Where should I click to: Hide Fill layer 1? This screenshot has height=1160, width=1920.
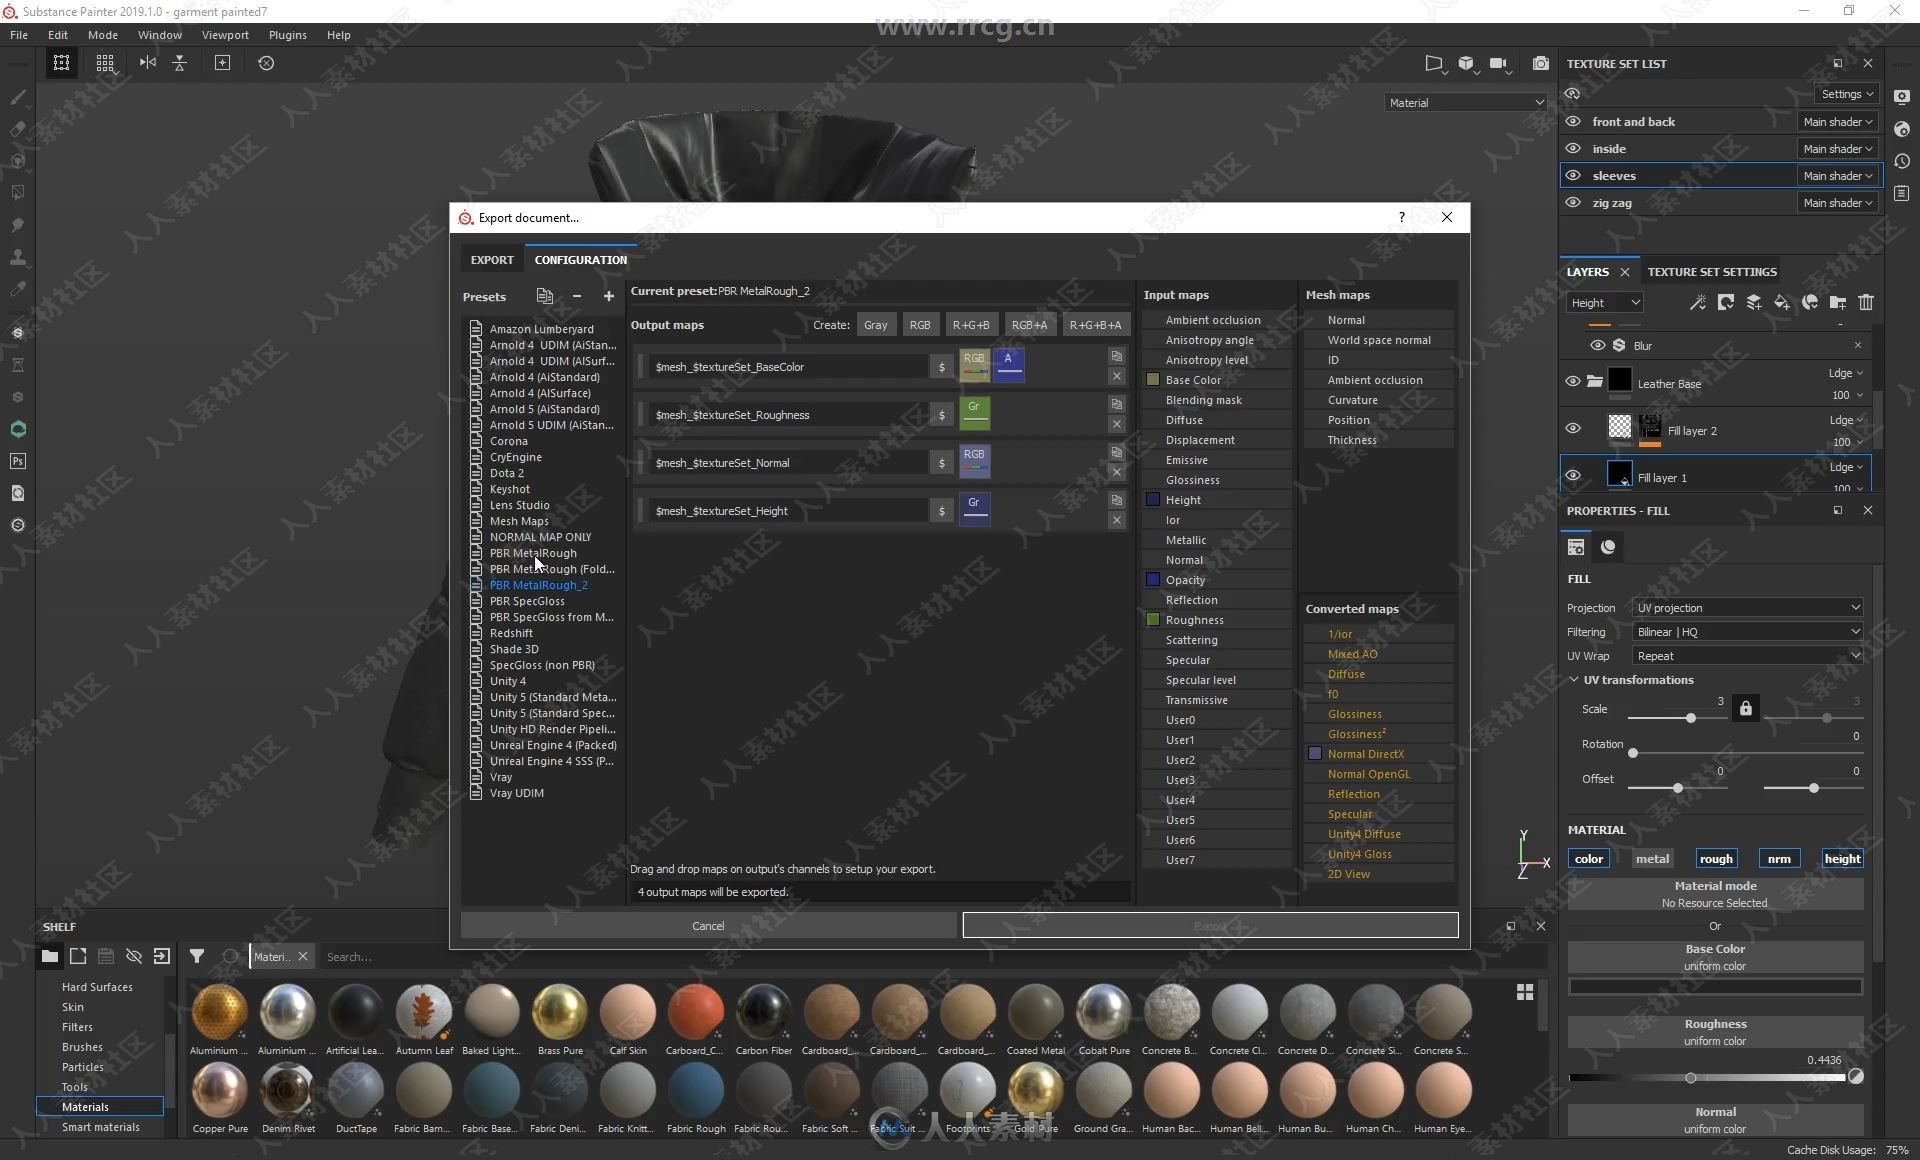pos(1573,476)
